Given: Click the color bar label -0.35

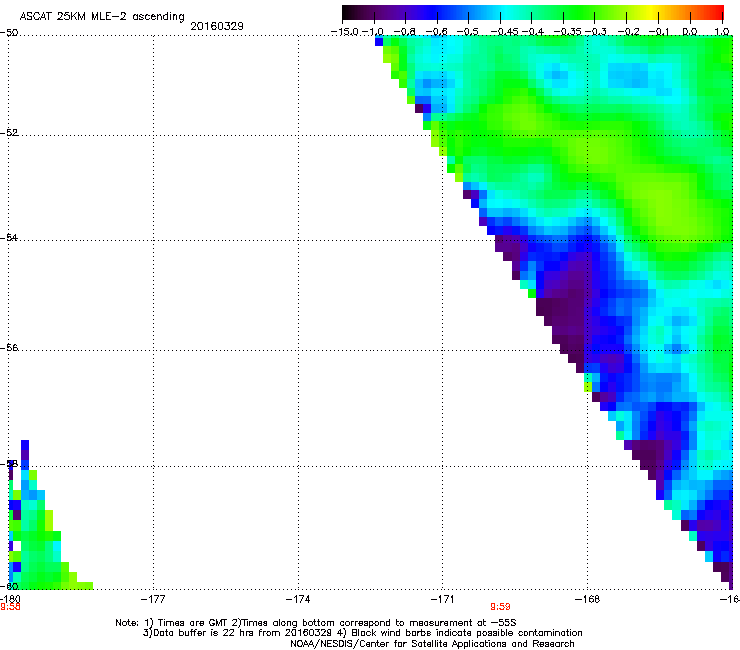Looking at the screenshot, I should 567,32.
